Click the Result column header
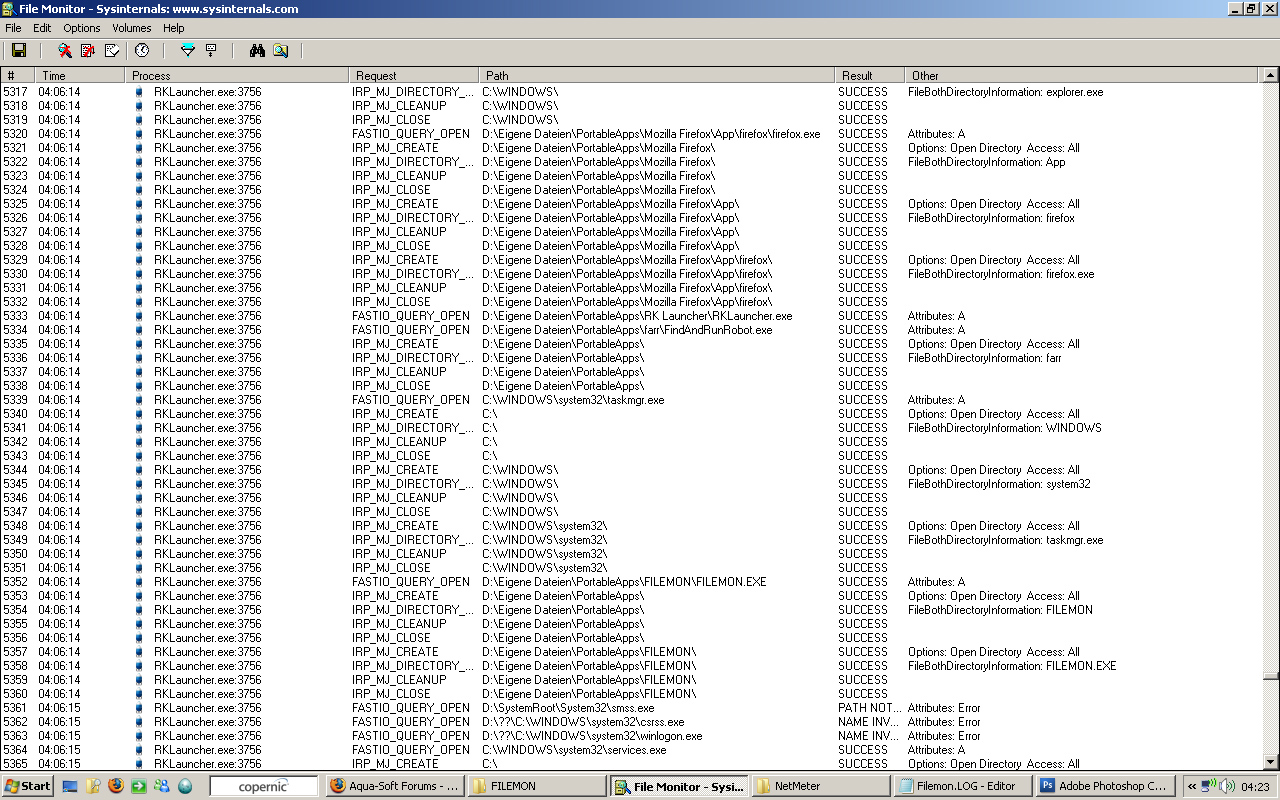The width and height of the screenshot is (1280, 800). point(870,75)
